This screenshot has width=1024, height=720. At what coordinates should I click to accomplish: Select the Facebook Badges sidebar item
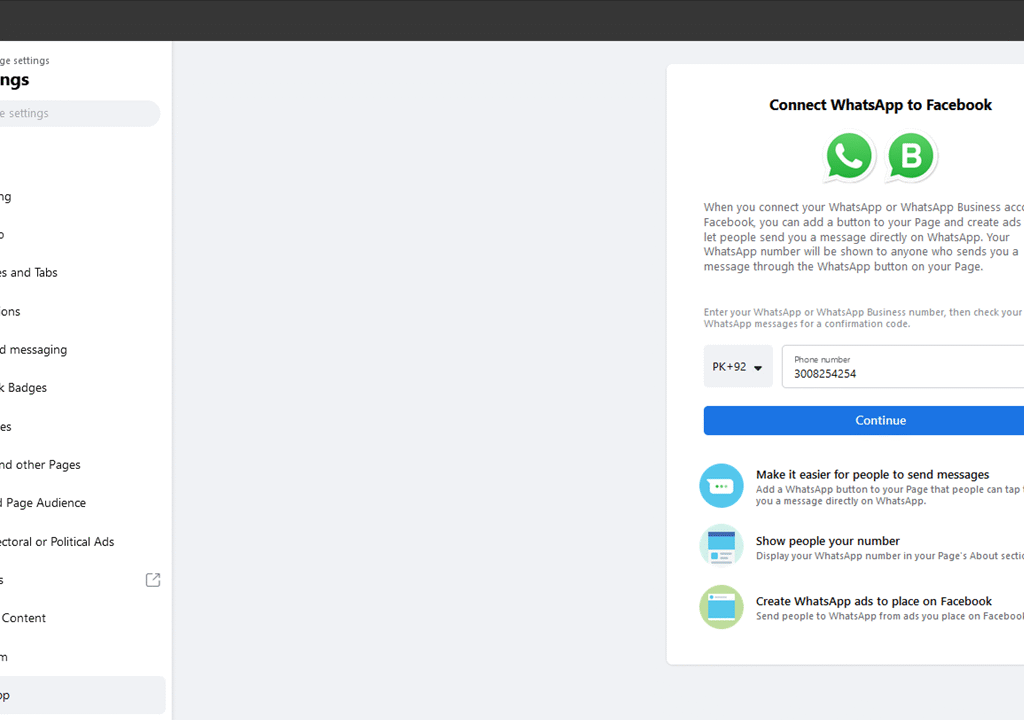[25, 388]
